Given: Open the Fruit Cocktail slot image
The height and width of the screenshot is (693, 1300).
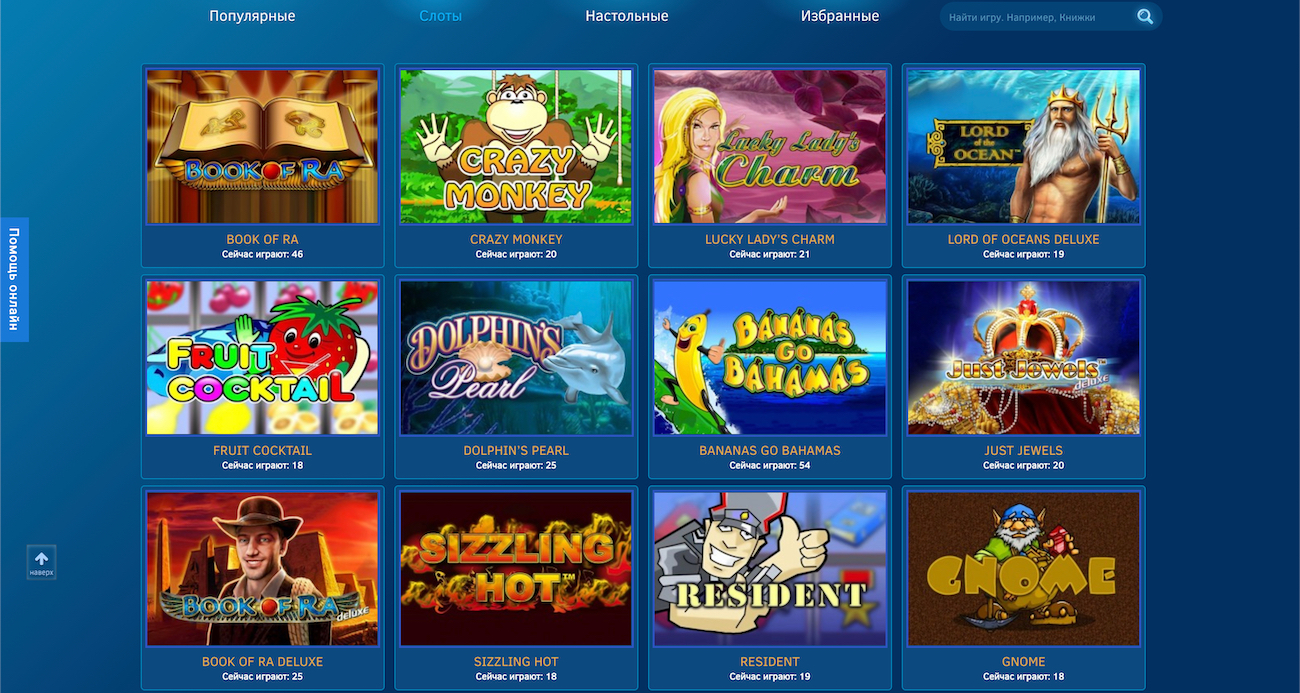Looking at the screenshot, I should pos(262,357).
